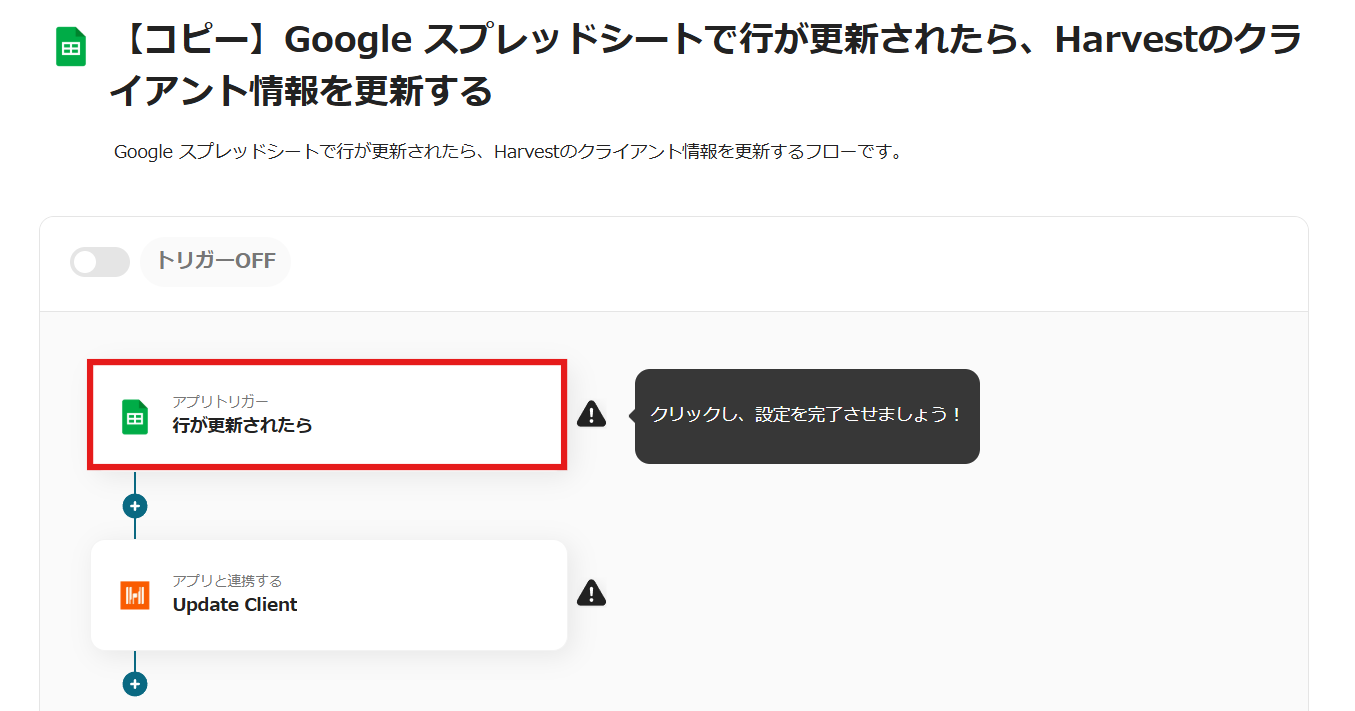
Task: Click the 行が更新されたら step name text
Action: click(x=242, y=426)
